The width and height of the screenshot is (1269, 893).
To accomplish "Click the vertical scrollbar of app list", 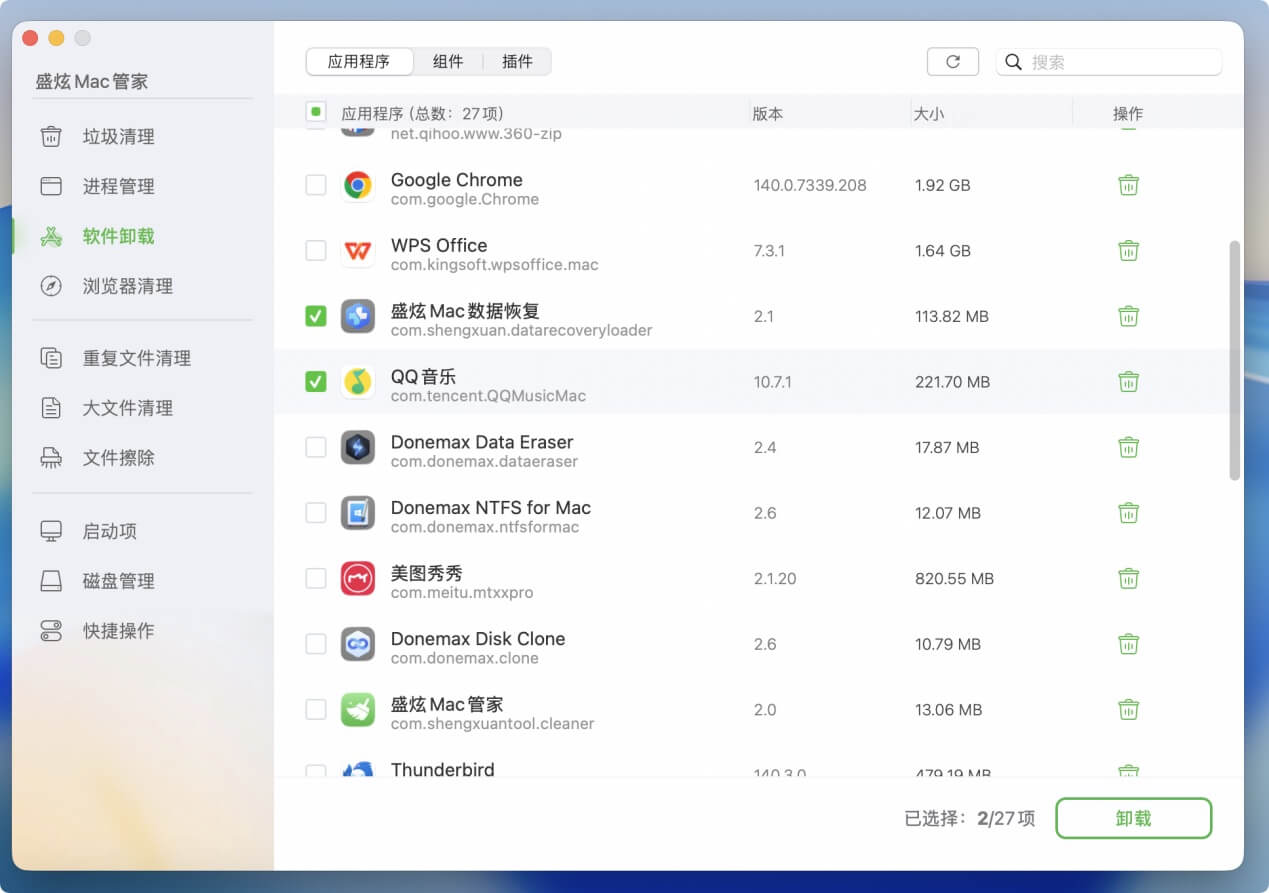I will click(1235, 360).
